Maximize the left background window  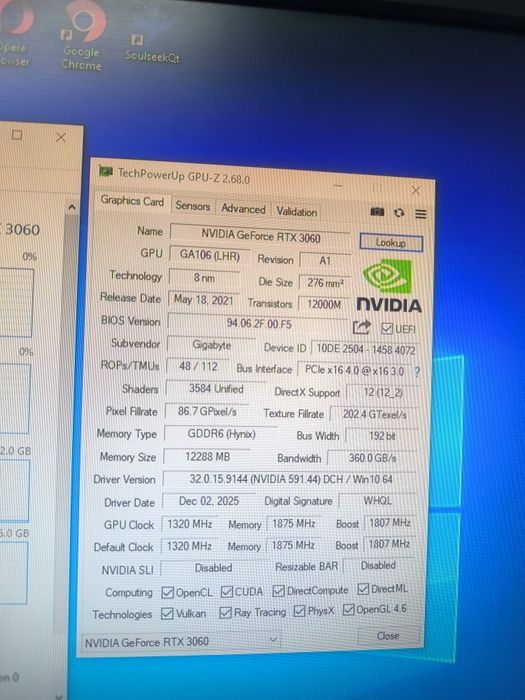point(17,134)
